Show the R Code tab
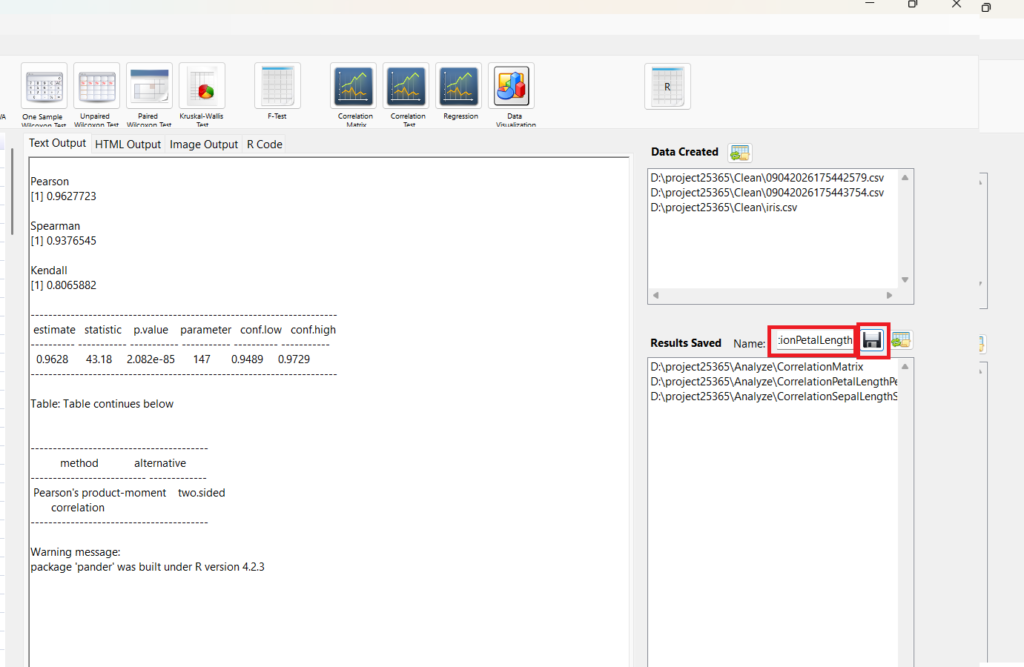Image resolution: width=1024 pixels, height=667 pixels. (x=265, y=144)
